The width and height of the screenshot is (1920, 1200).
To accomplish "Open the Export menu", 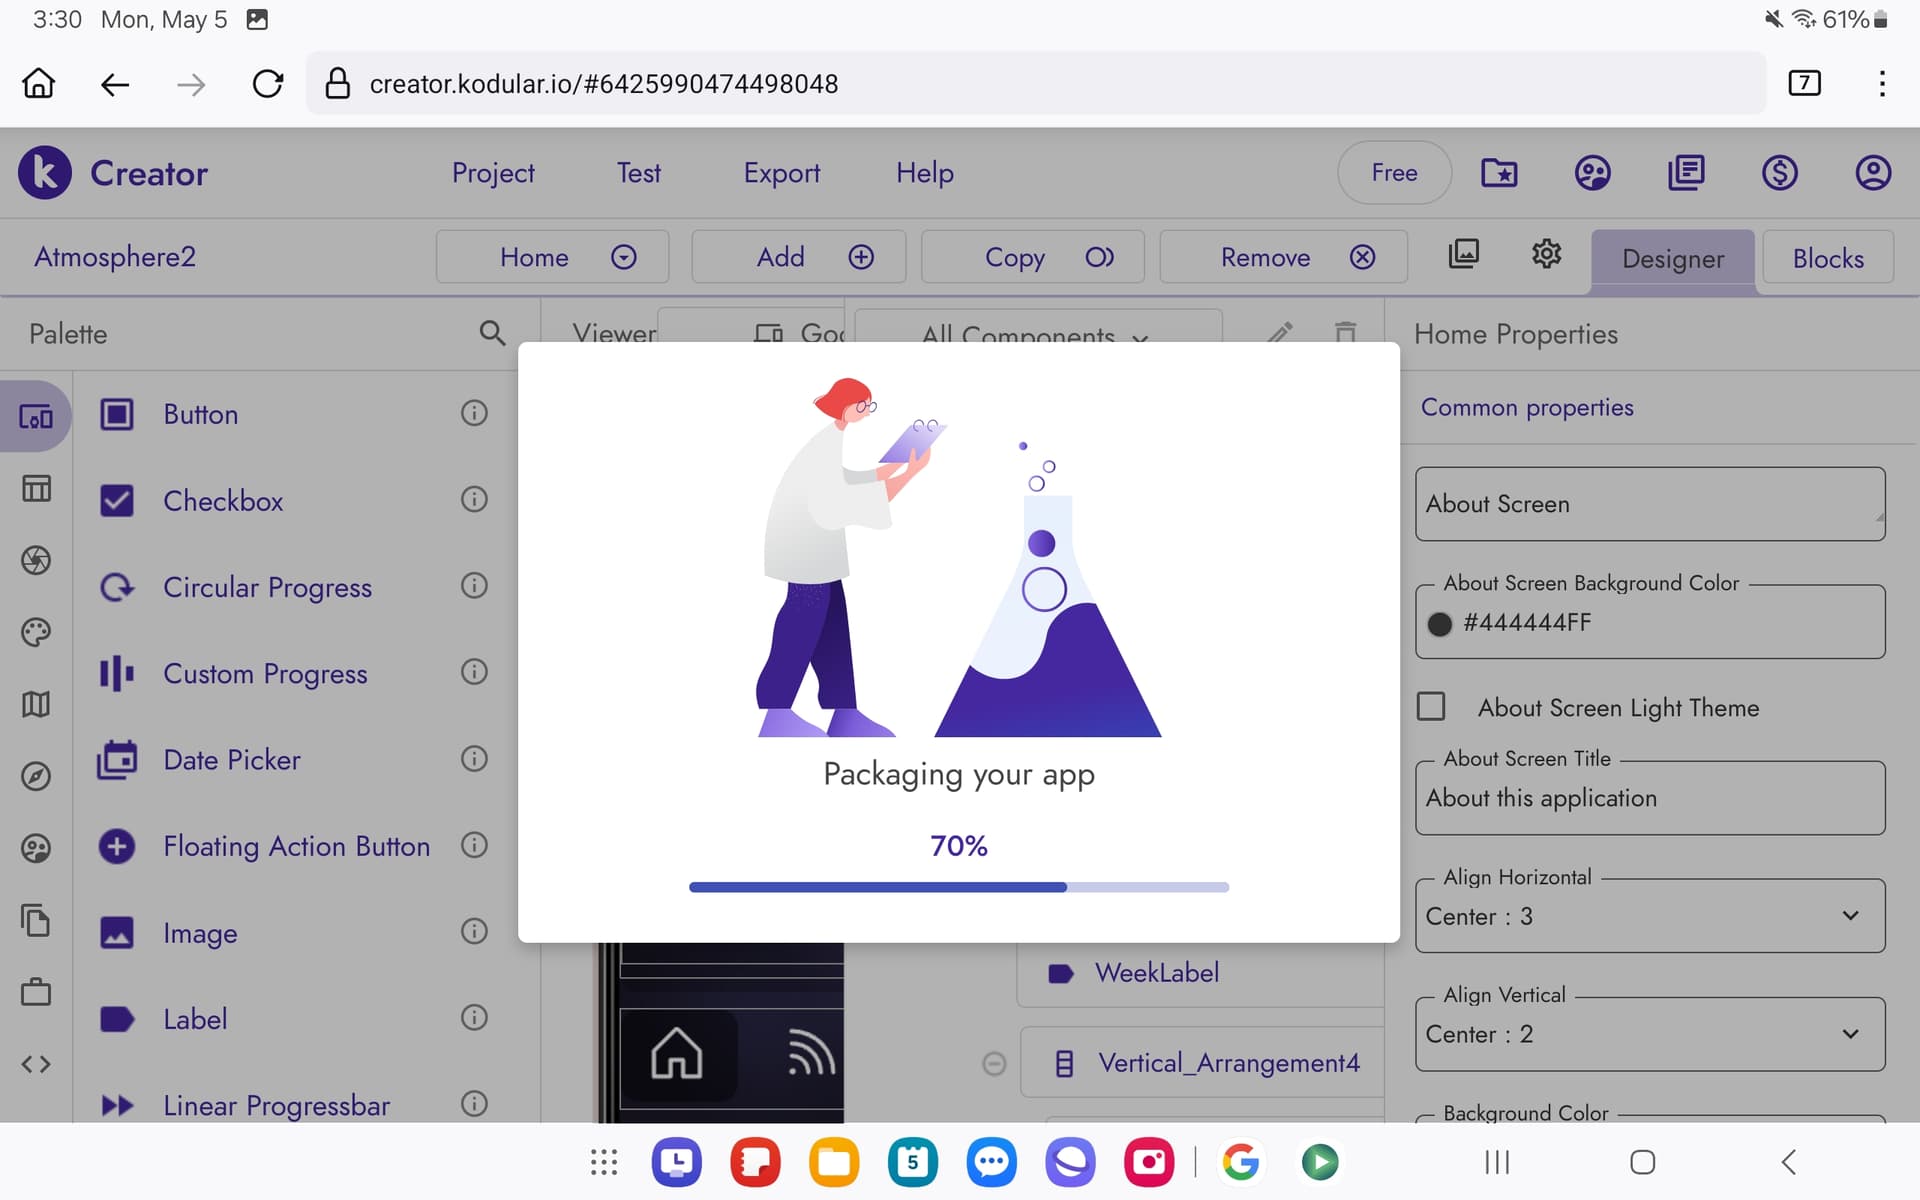I will pyautogui.click(x=781, y=173).
